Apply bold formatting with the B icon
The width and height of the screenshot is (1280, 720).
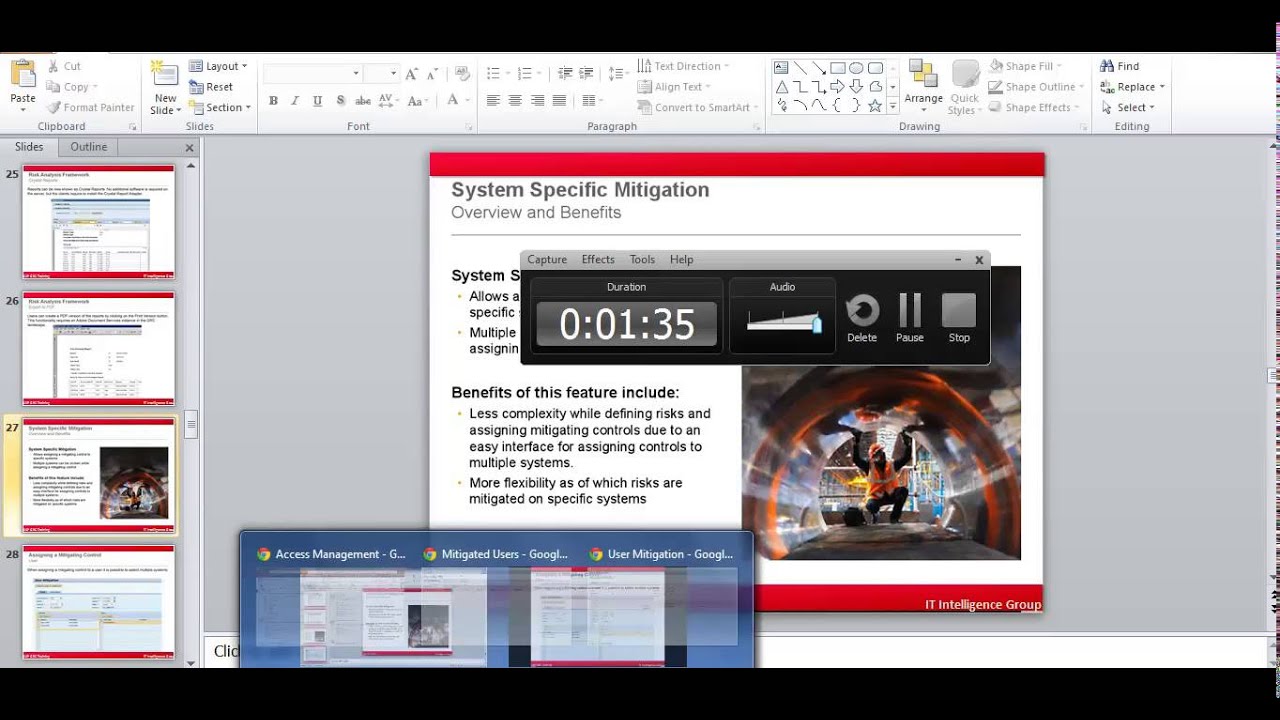(x=273, y=101)
